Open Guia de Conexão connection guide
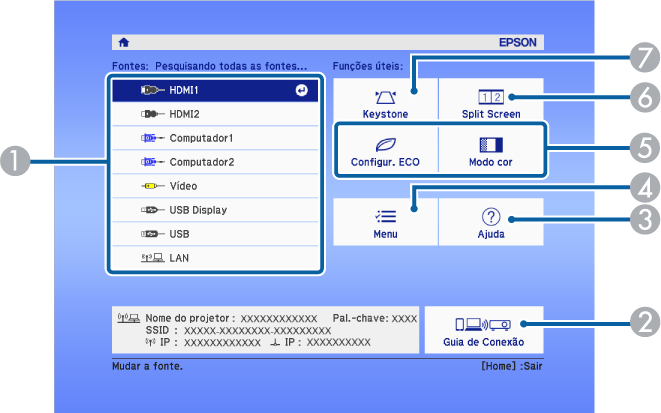Screen dimensions: 661x413 pyautogui.click(x=483, y=329)
